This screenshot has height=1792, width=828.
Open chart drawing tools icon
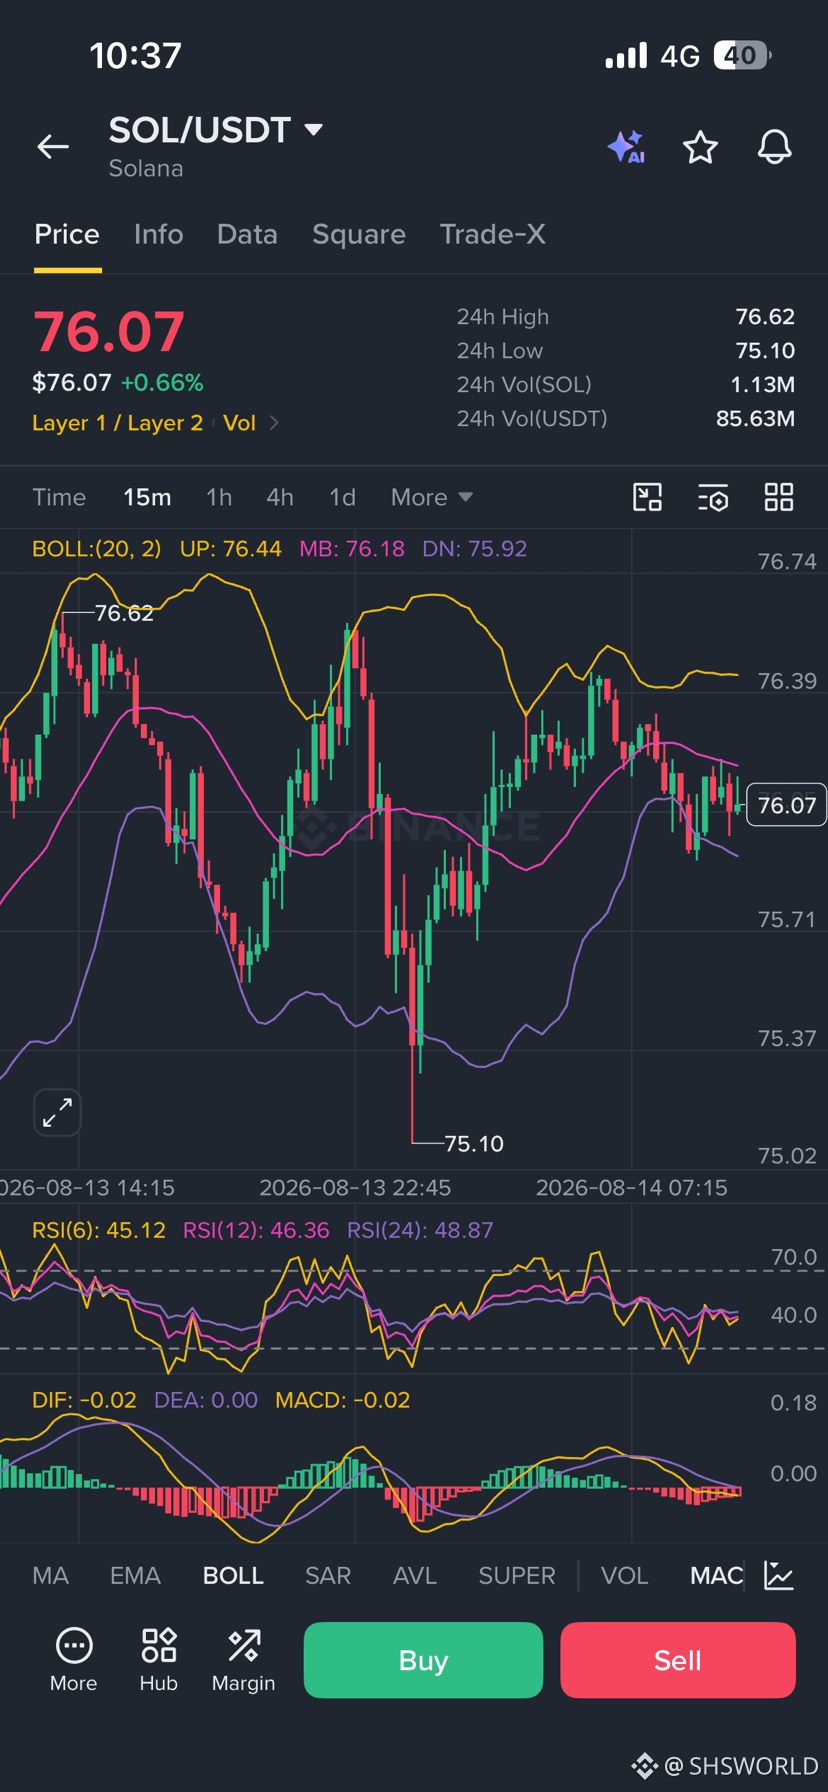click(648, 497)
